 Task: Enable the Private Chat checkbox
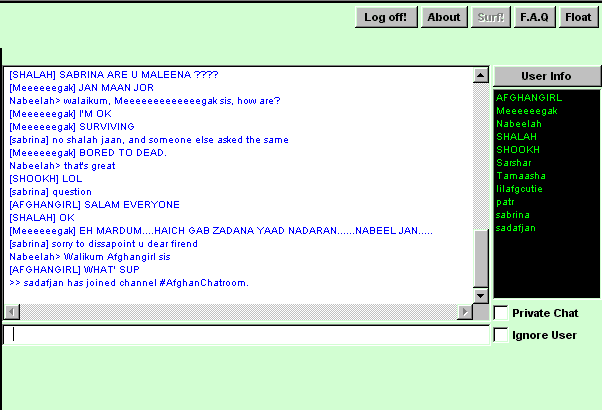point(501,313)
